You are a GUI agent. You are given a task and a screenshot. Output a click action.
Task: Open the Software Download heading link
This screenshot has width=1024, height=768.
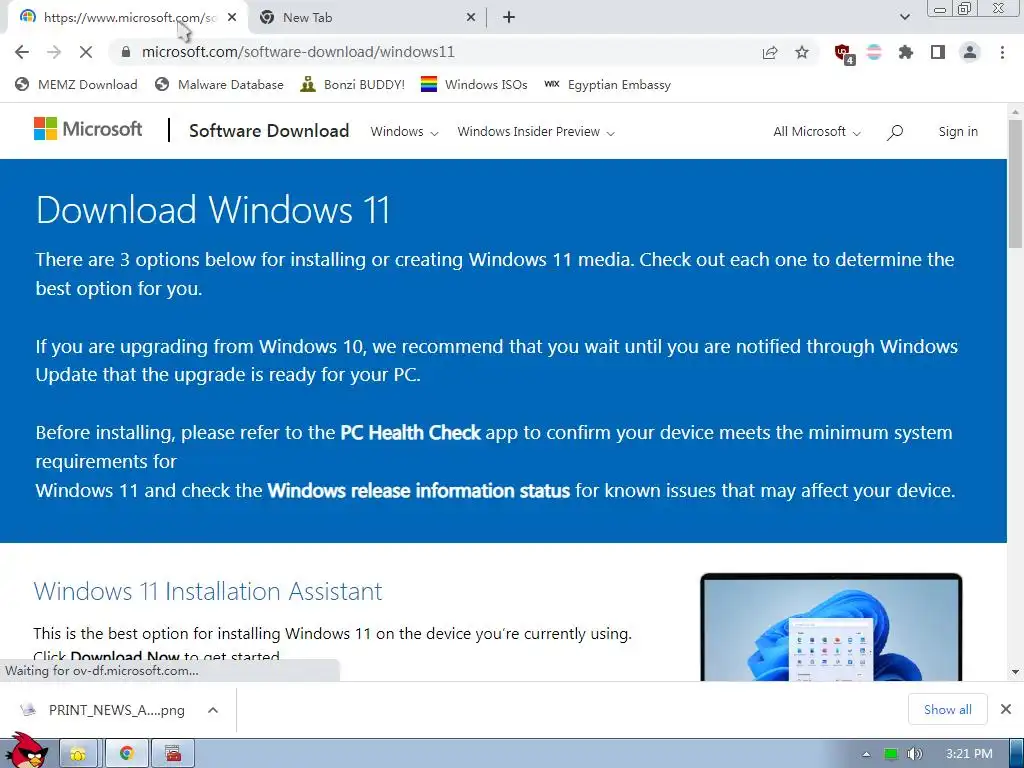pos(269,131)
